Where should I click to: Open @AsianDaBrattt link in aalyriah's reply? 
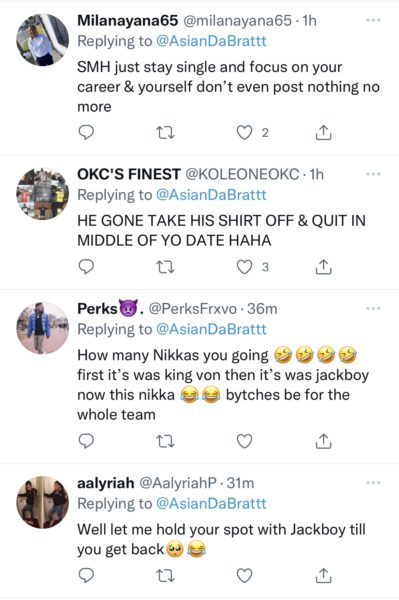(x=211, y=503)
